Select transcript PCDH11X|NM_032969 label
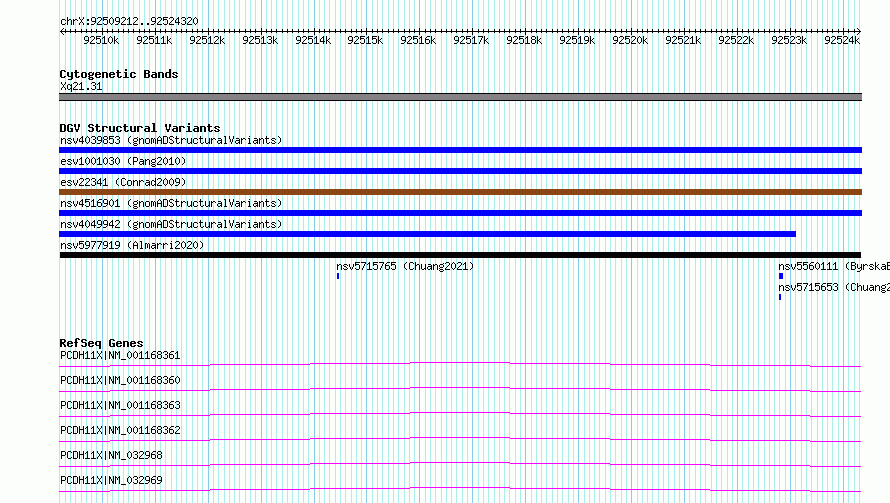This screenshot has height=503, width=890. pos(111,480)
